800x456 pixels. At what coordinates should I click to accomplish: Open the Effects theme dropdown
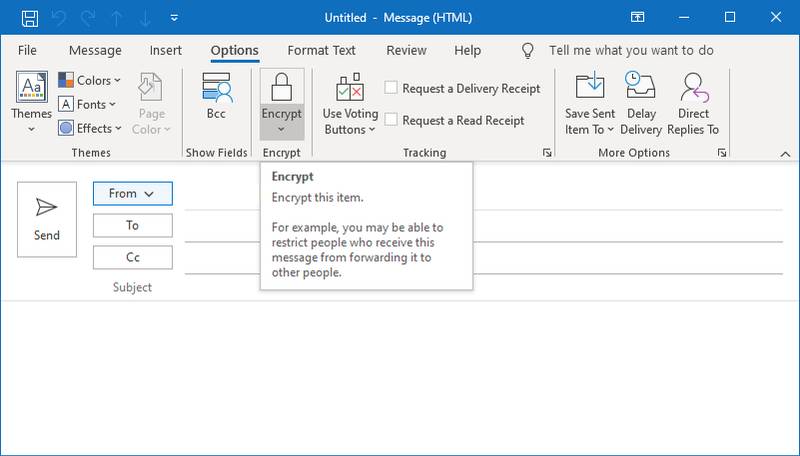pyautogui.click(x=90, y=128)
